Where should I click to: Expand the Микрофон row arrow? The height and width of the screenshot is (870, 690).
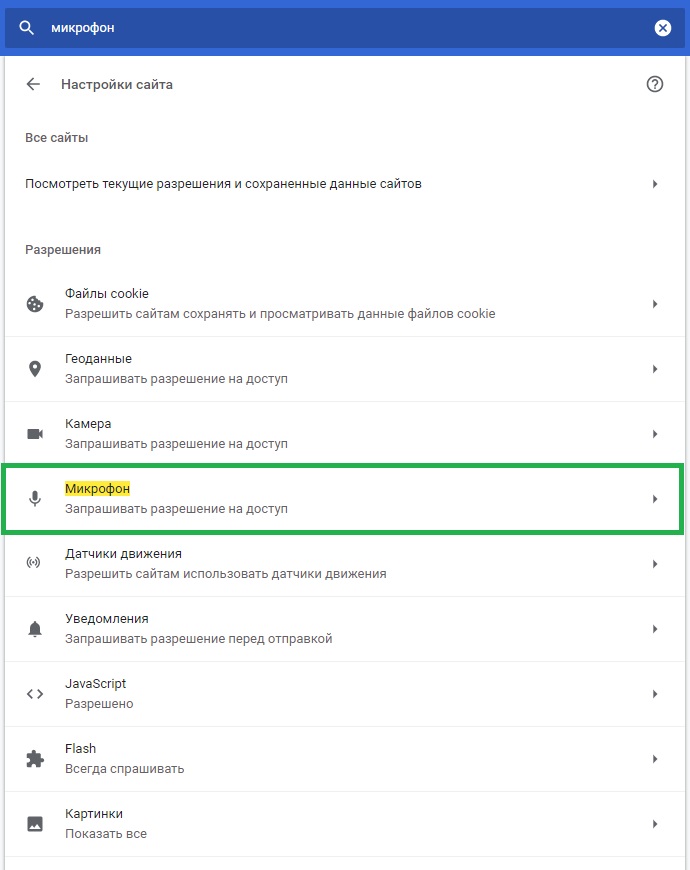655,499
